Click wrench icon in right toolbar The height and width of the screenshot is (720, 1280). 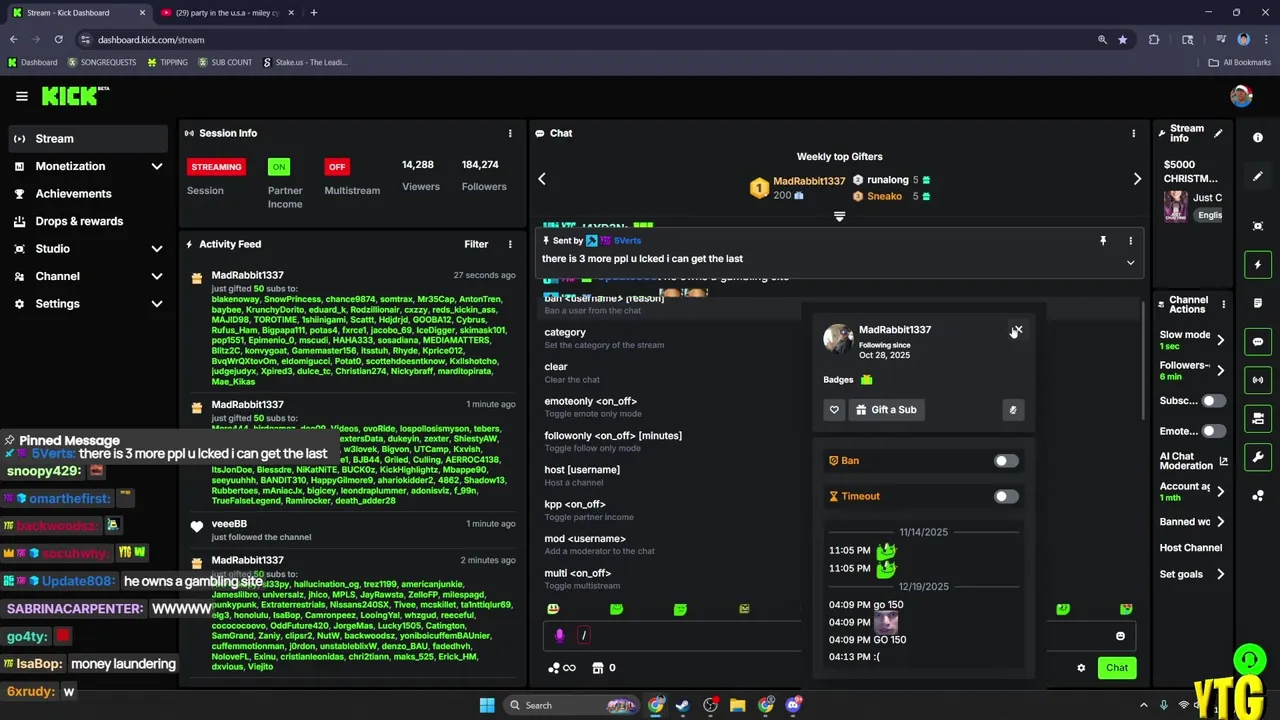click(1258, 457)
